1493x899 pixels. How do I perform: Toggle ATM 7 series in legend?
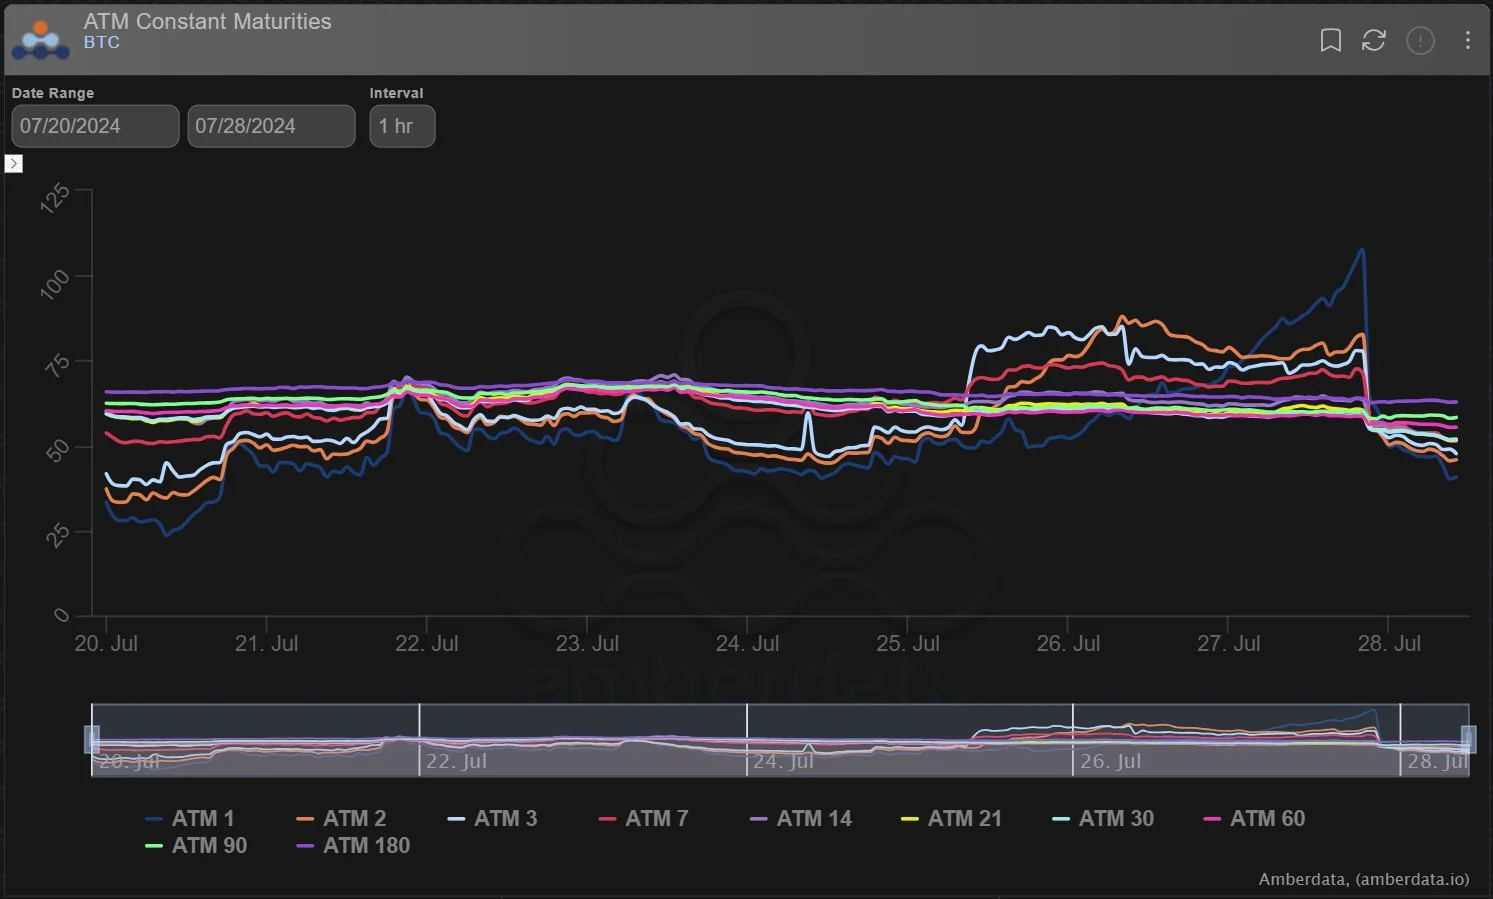pyautogui.click(x=643, y=818)
